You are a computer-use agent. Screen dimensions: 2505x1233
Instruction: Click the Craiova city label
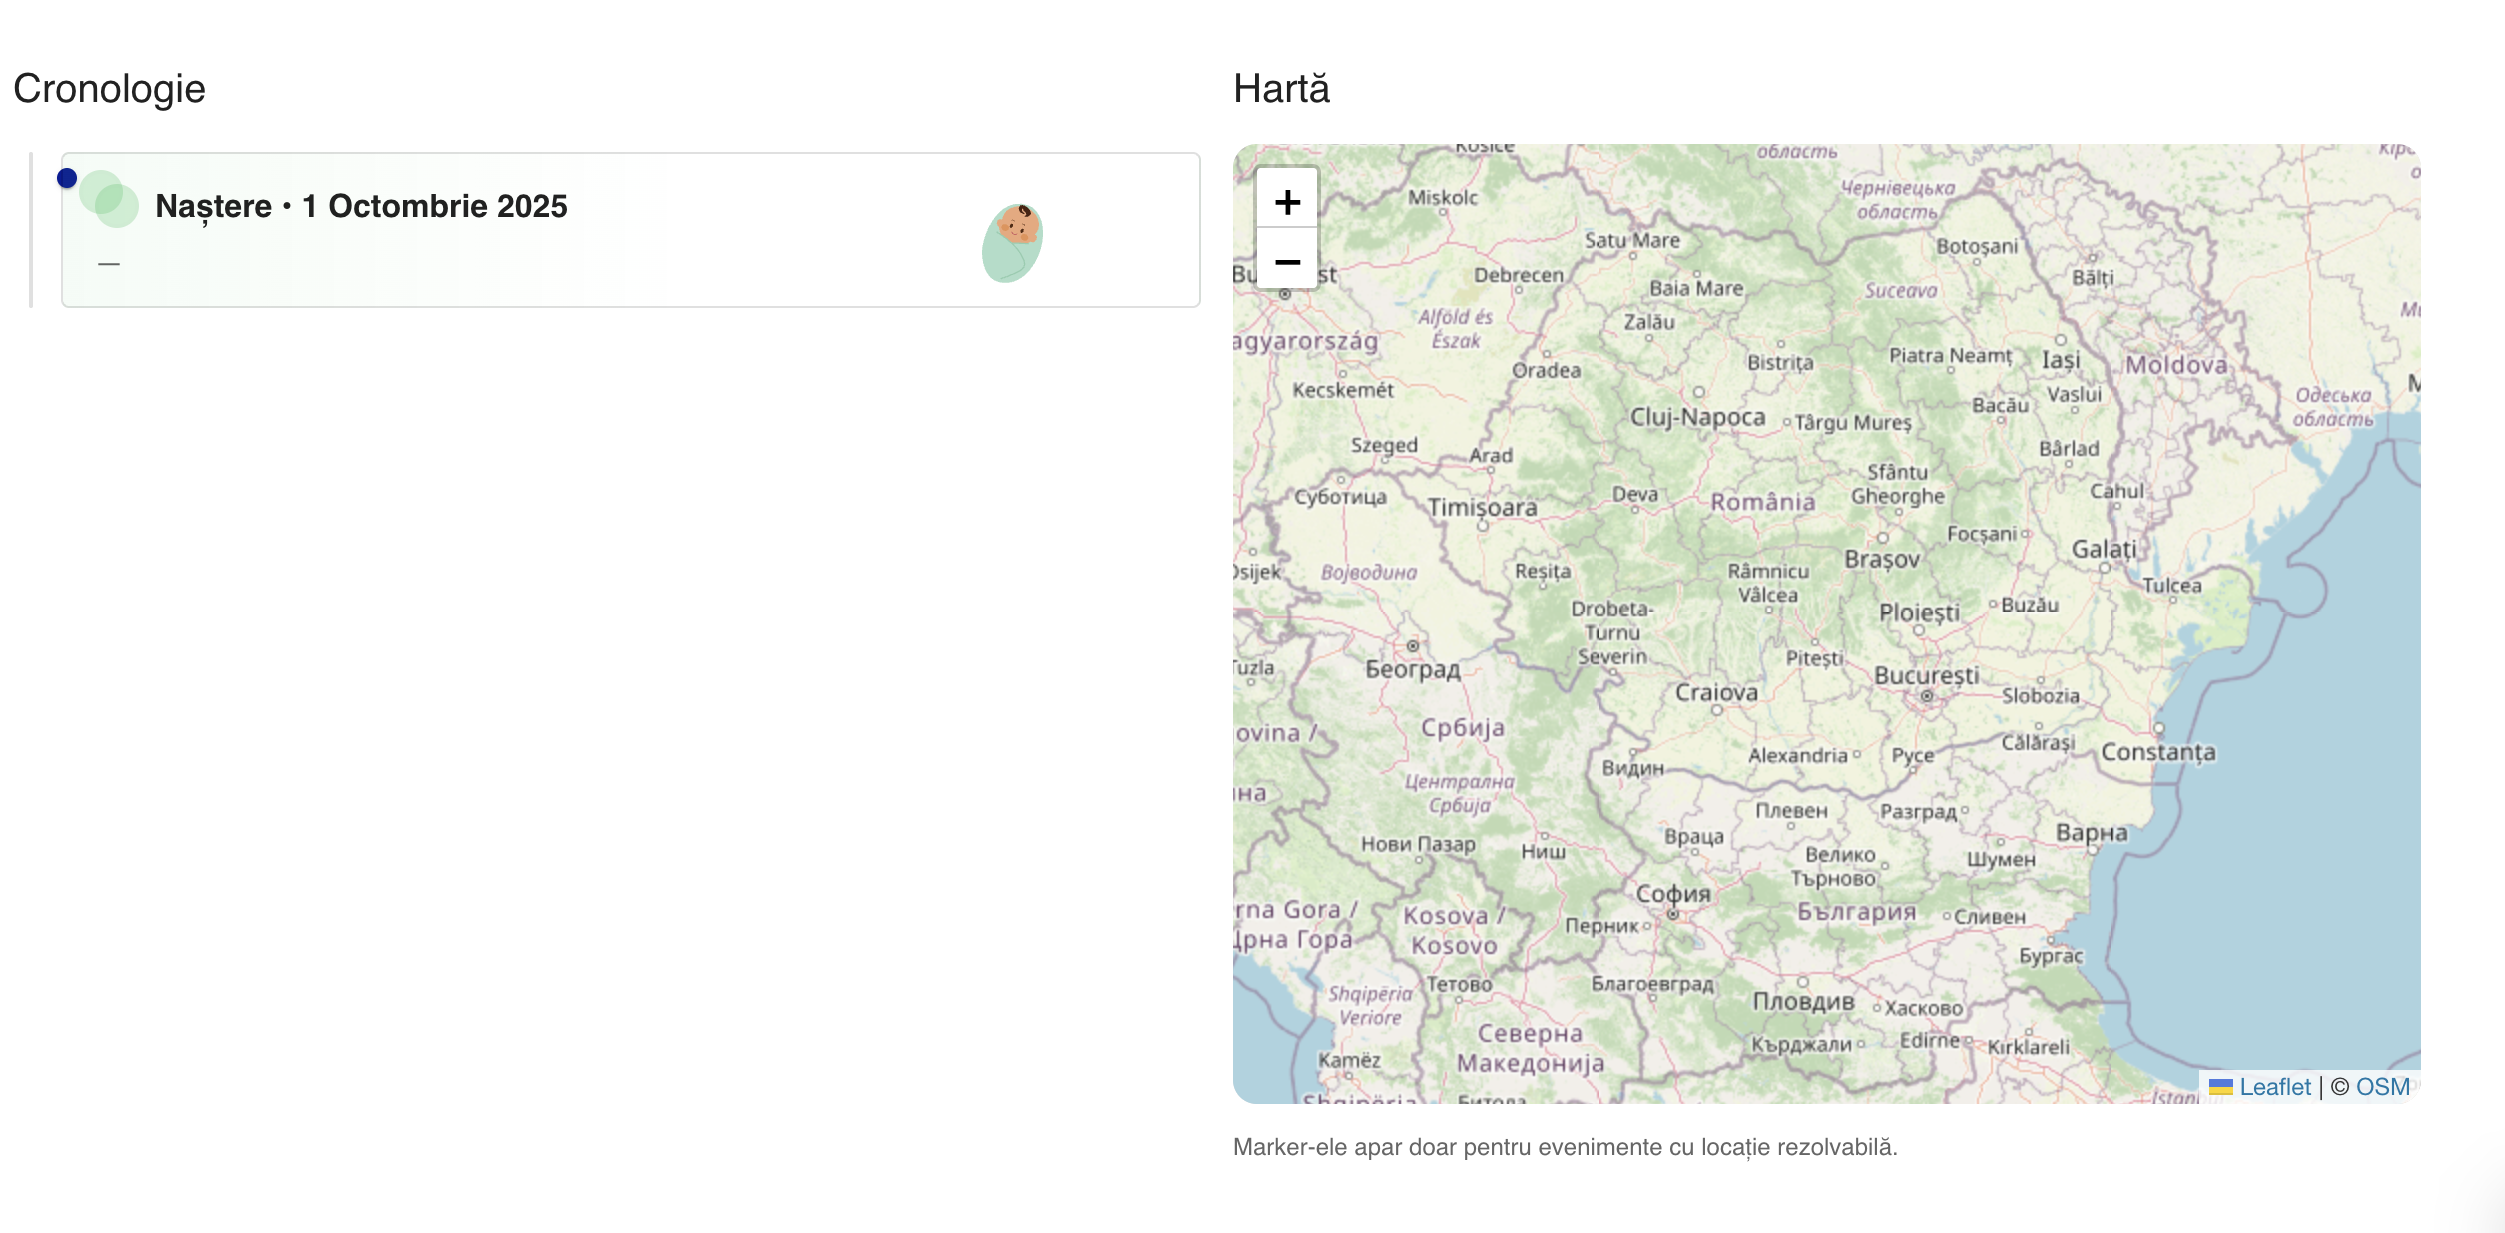[1716, 692]
